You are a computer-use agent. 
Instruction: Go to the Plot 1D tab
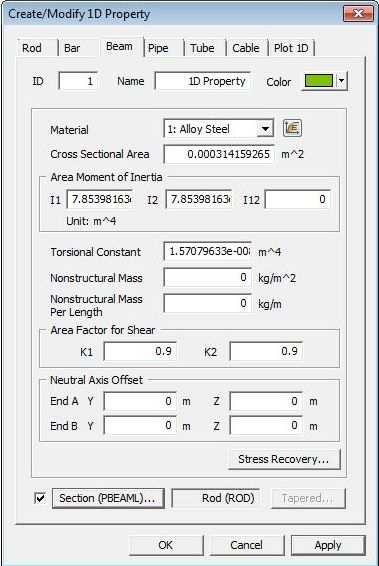(x=291, y=48)
